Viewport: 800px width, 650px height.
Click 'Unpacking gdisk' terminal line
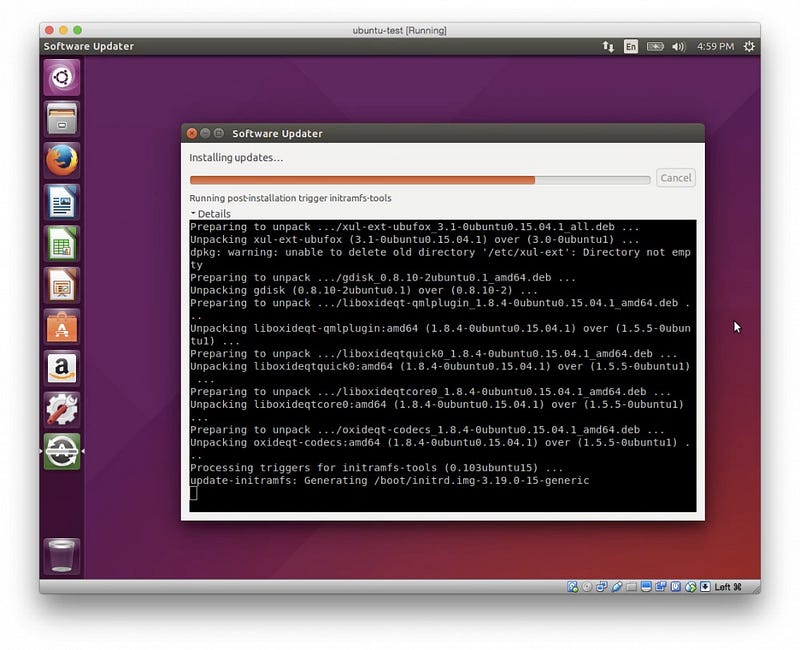point(364,290)
